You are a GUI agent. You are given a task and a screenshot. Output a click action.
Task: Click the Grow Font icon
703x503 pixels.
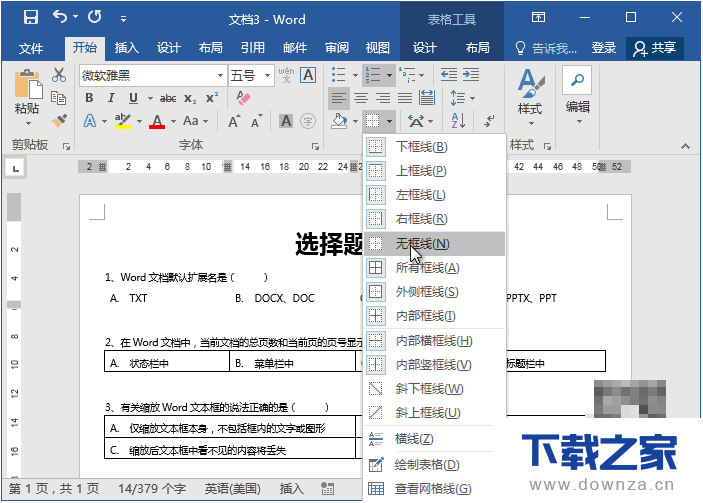[234, 121]
